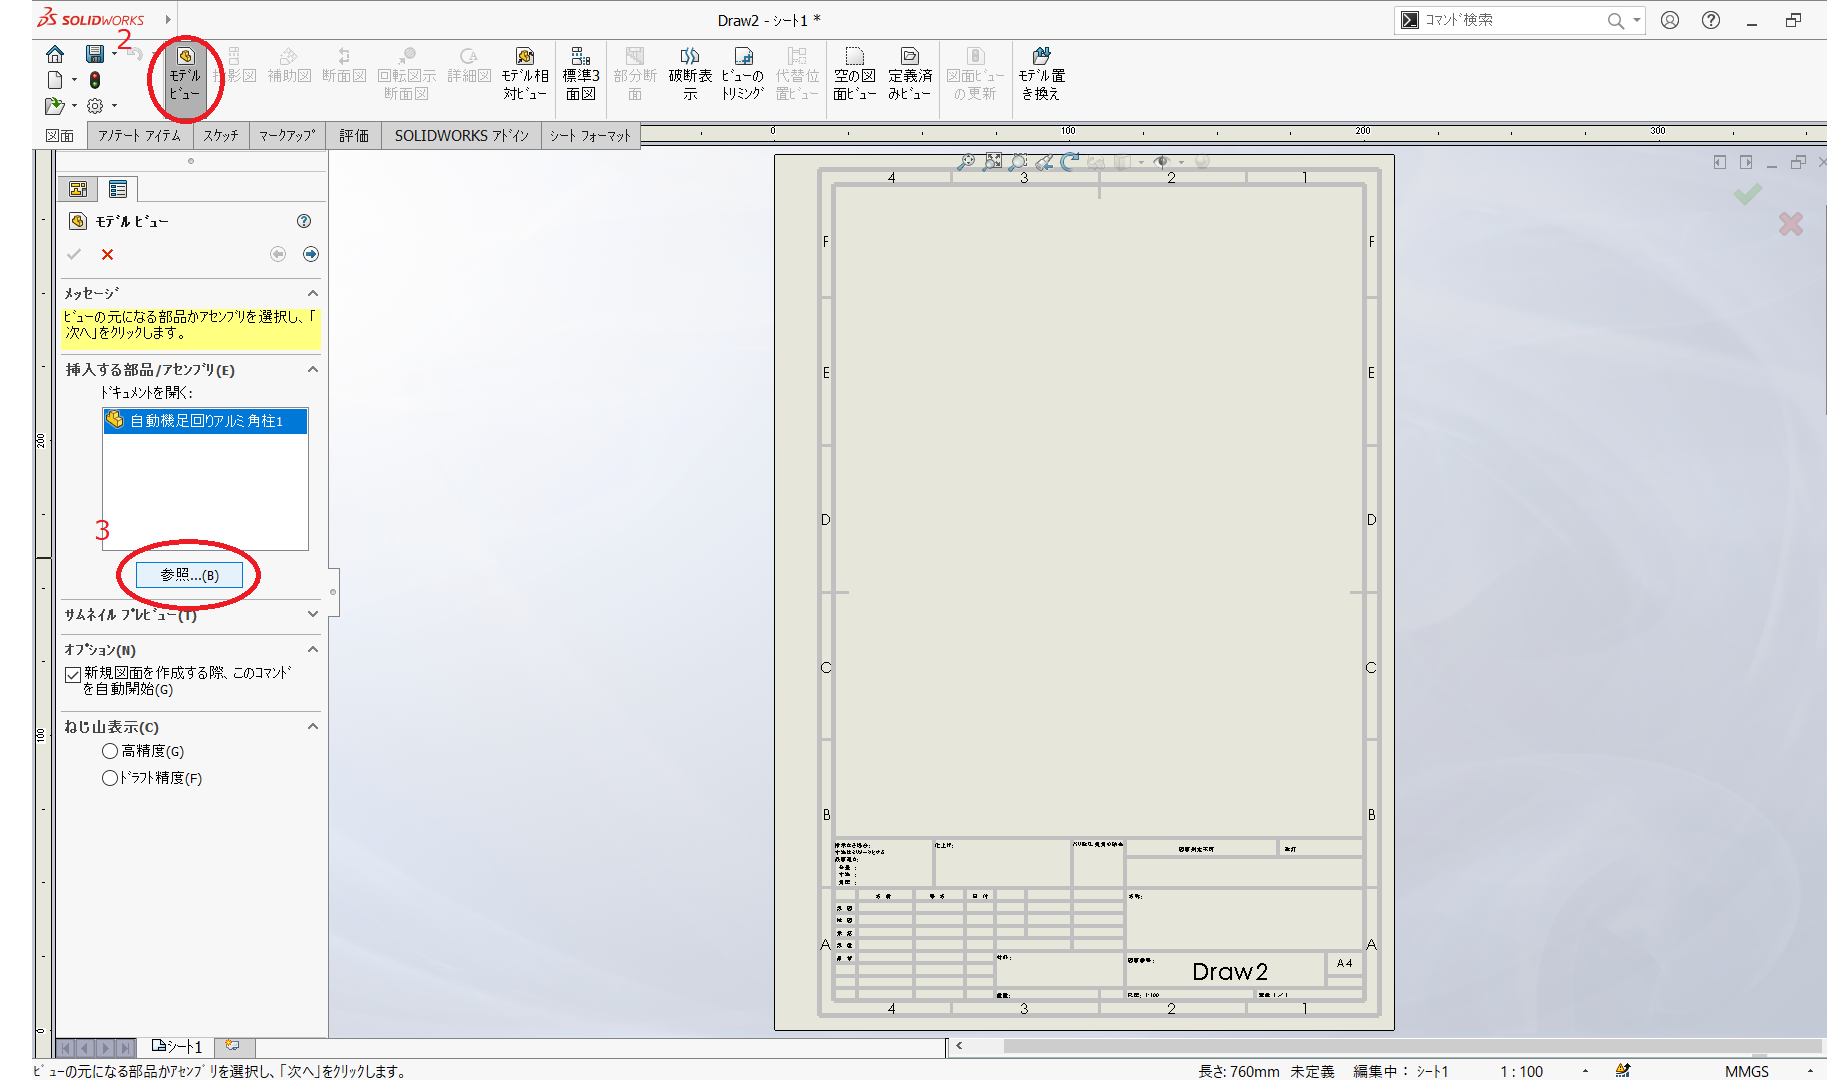Open the New document dropdown arrow
Image resolution: width=1827 pixels, height=1080 pixels.
74,80
